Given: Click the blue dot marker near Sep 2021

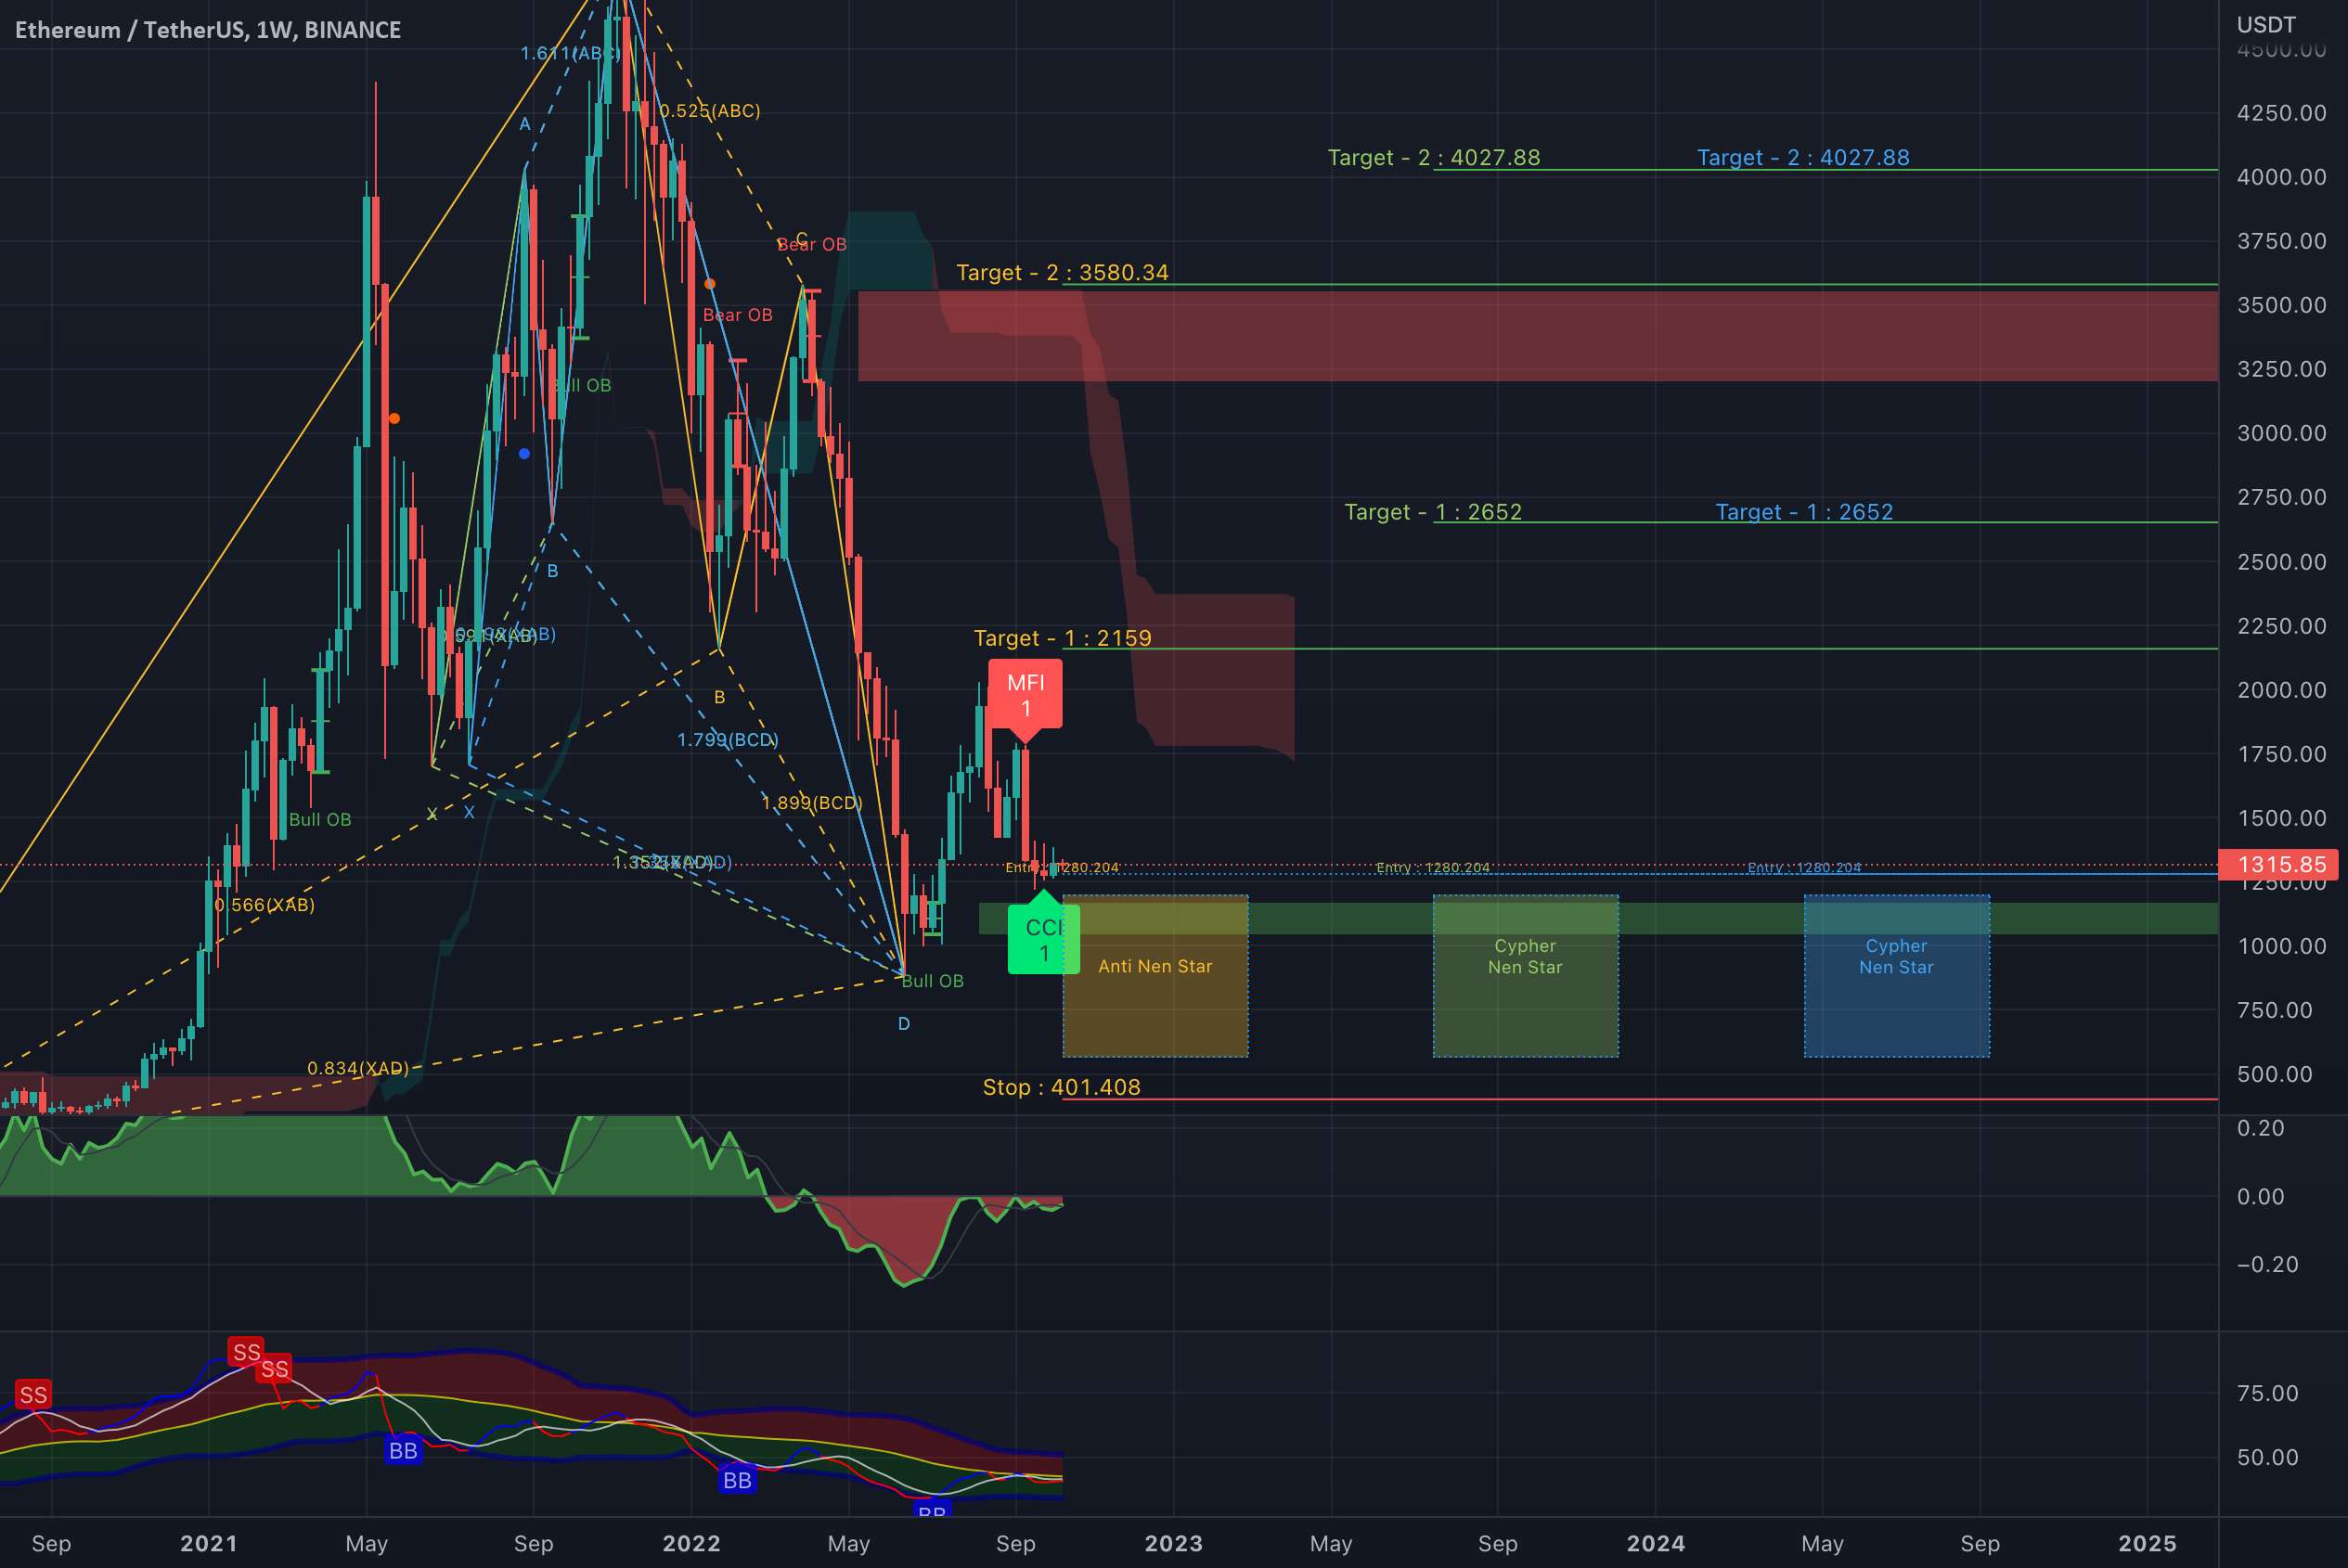Looking at the screenshot, I should [524, 454].
